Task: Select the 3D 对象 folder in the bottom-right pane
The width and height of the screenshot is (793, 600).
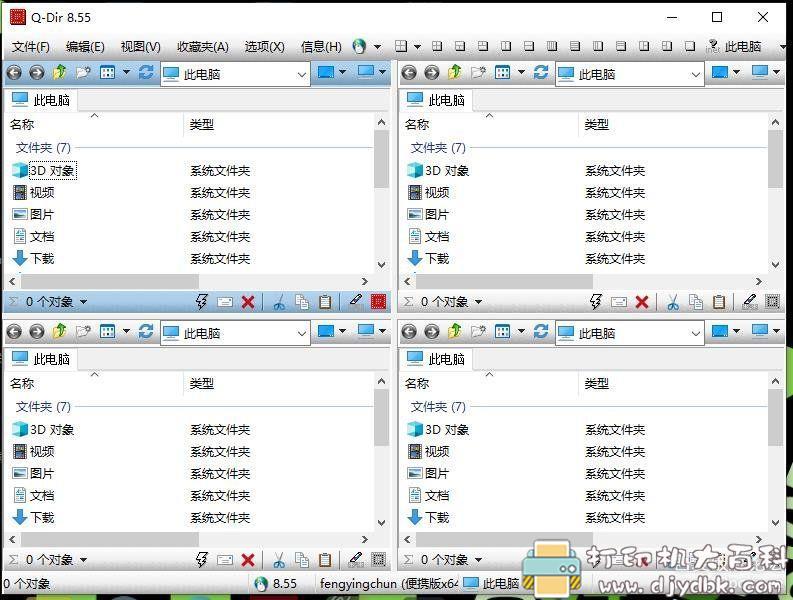Action: tap(438, 430)
